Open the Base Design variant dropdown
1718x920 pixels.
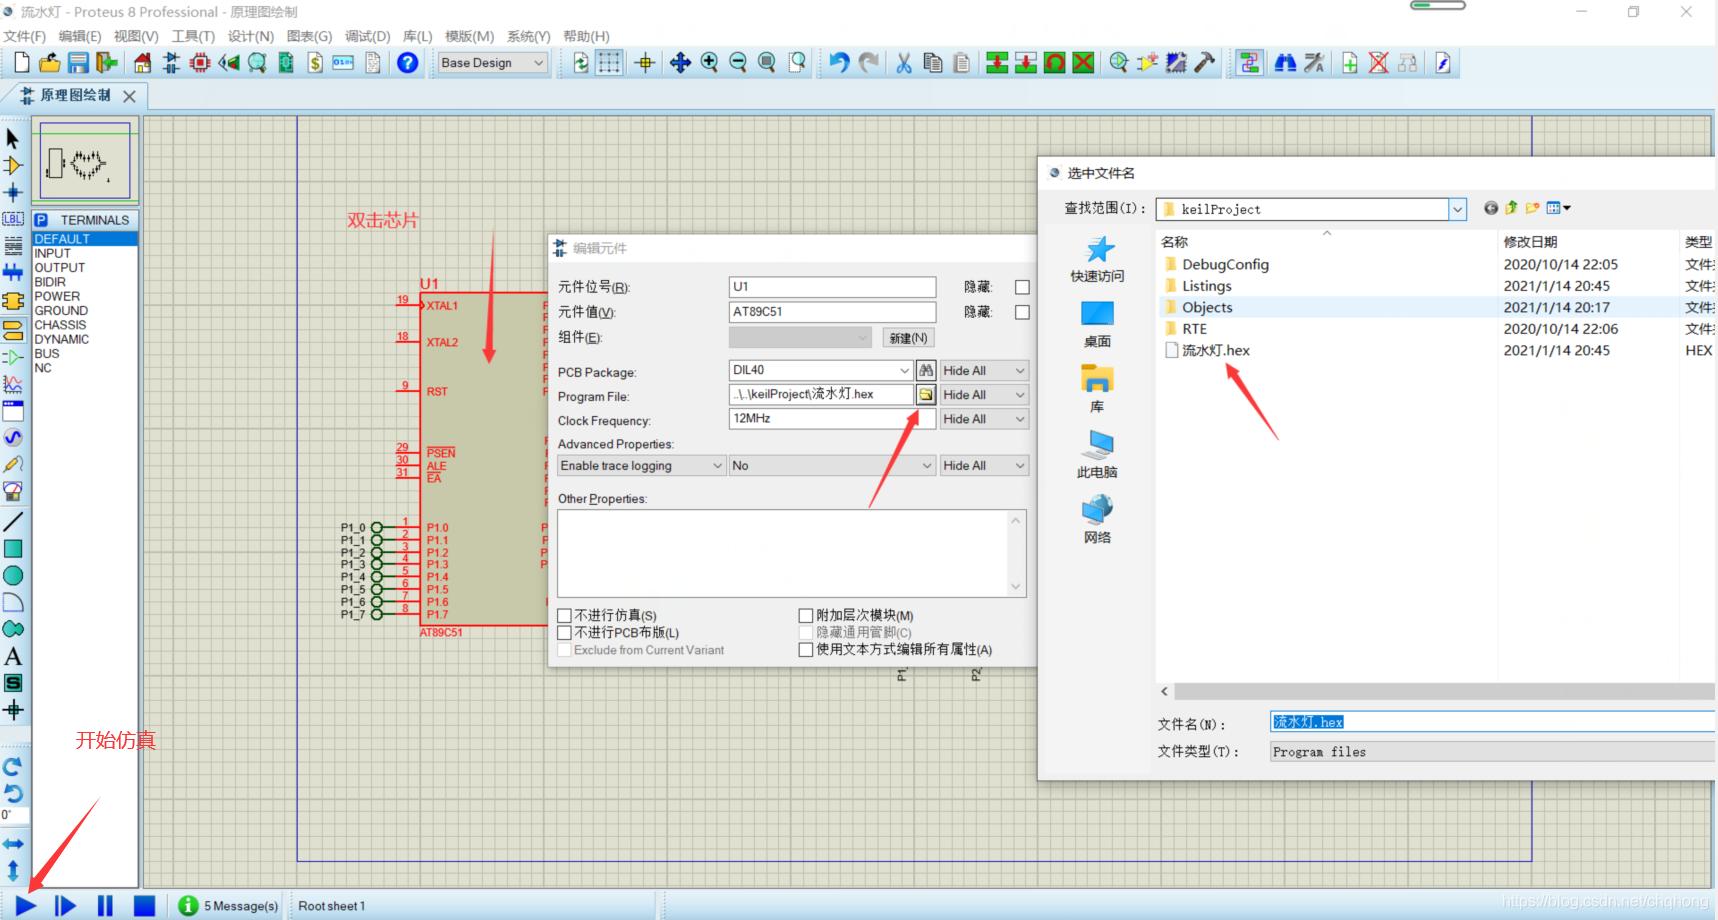[x=493, y=63]
